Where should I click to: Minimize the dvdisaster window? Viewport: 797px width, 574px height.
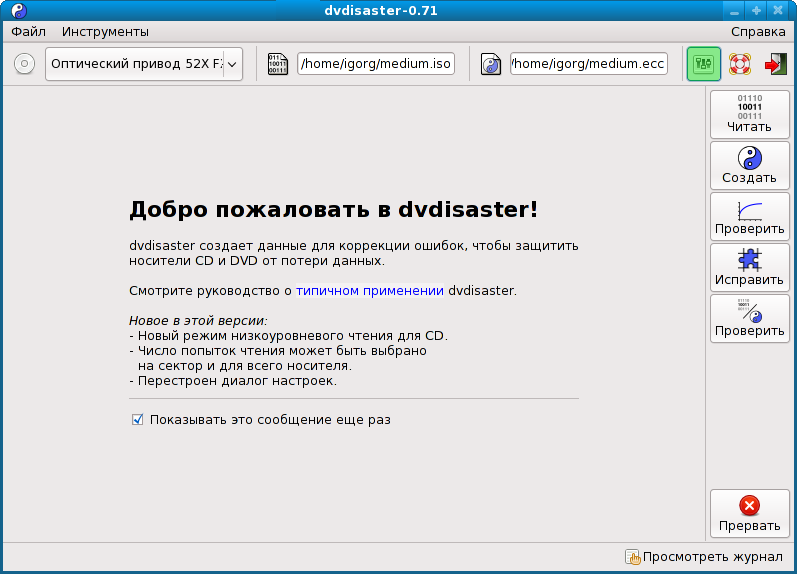(734, 11)
